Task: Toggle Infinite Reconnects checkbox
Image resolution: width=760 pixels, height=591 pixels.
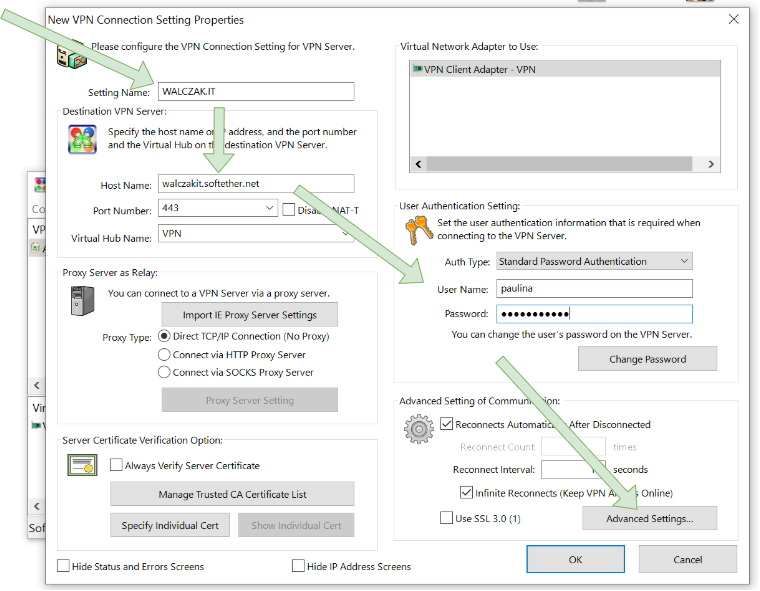Action: click(466, 493)
